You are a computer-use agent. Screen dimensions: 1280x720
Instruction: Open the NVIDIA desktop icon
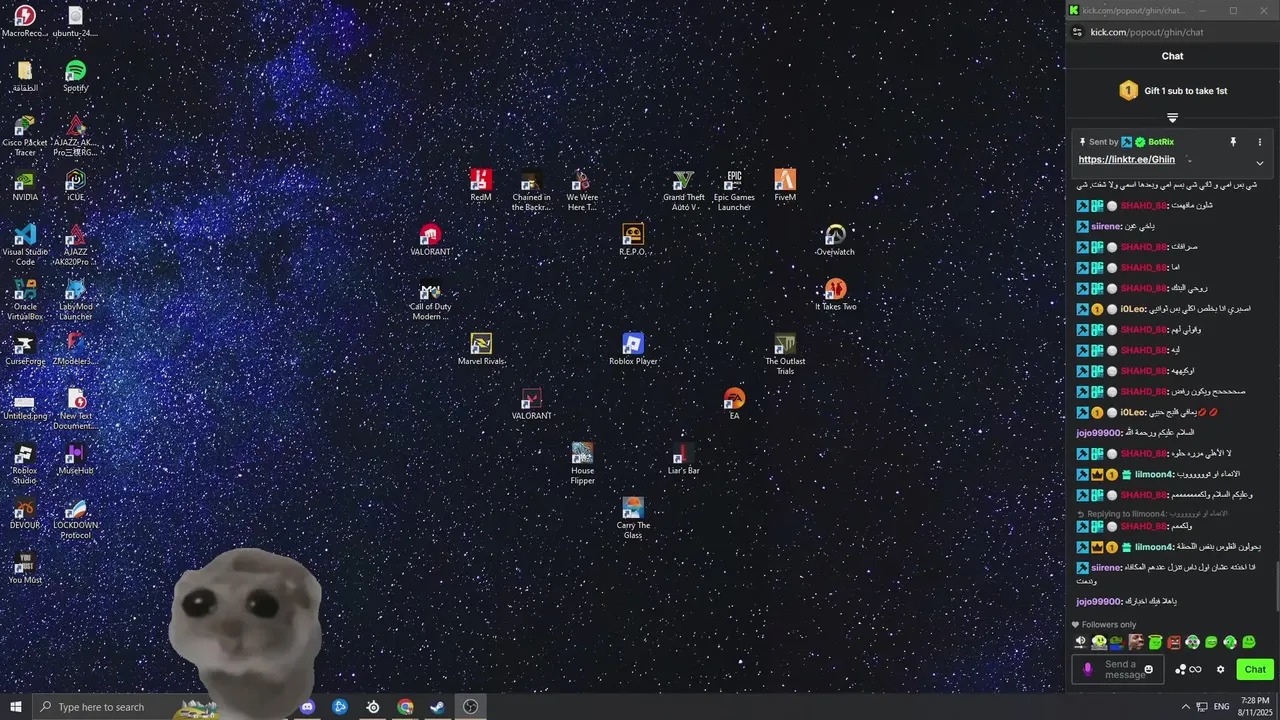(25, 185)
